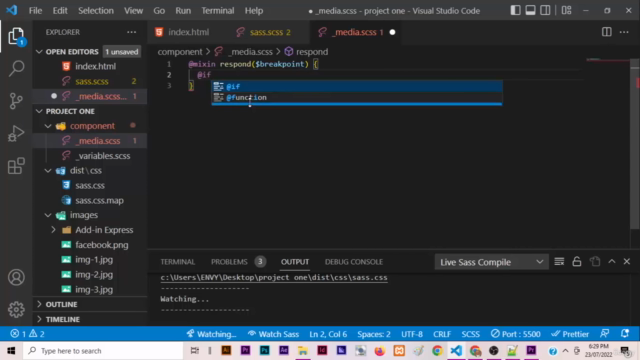The image size is (640, 360).
Task: Select @function autocomplete suggestion
Action: point(357,97)
